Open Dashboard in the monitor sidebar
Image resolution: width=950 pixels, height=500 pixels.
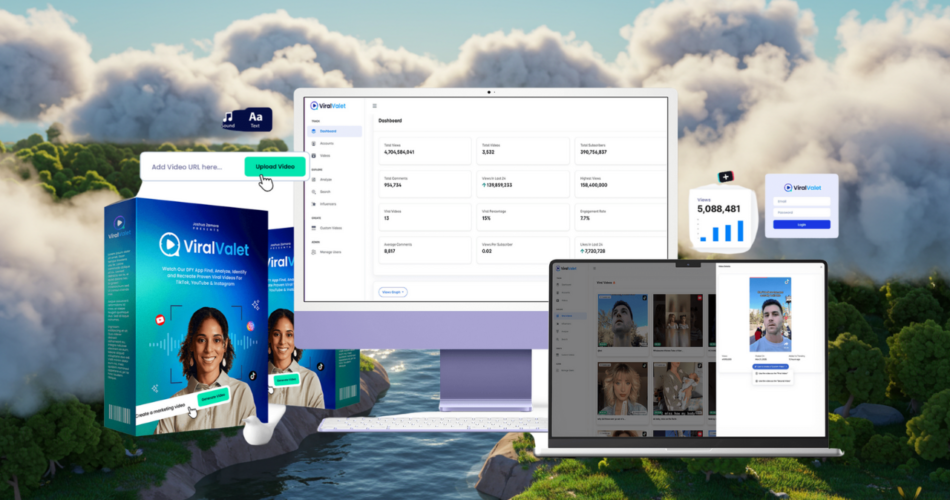click(x=335, y=131)
